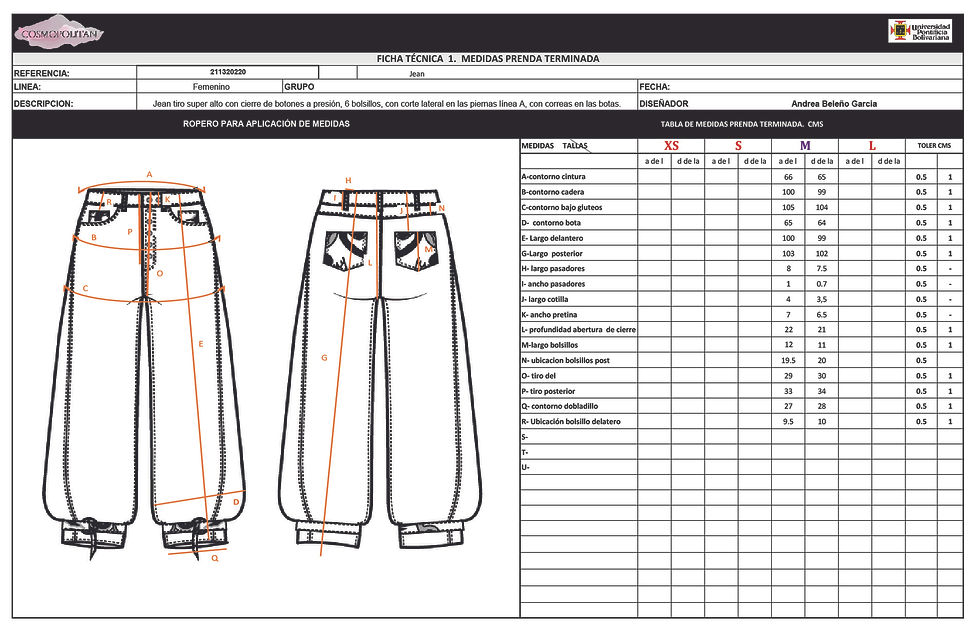
Task: Click the 'GRUPO' field label
Action: [299, 87]
